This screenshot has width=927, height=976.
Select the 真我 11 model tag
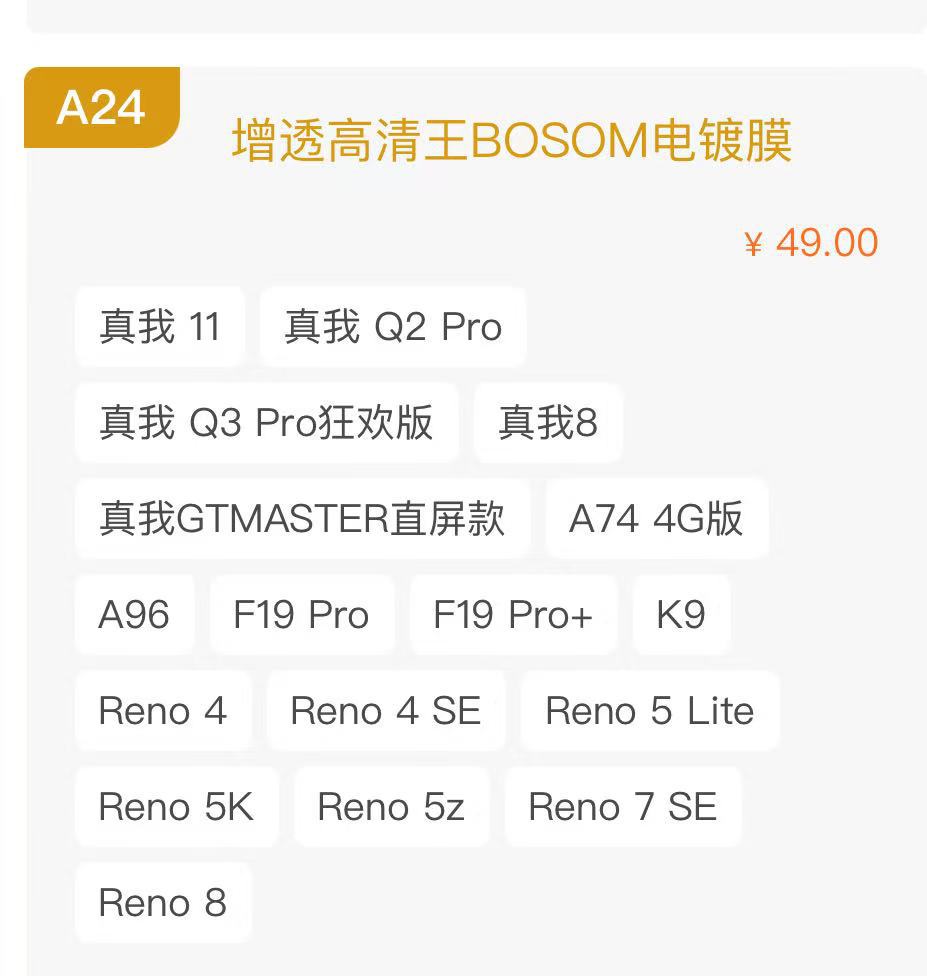click(x=160, y=327)
